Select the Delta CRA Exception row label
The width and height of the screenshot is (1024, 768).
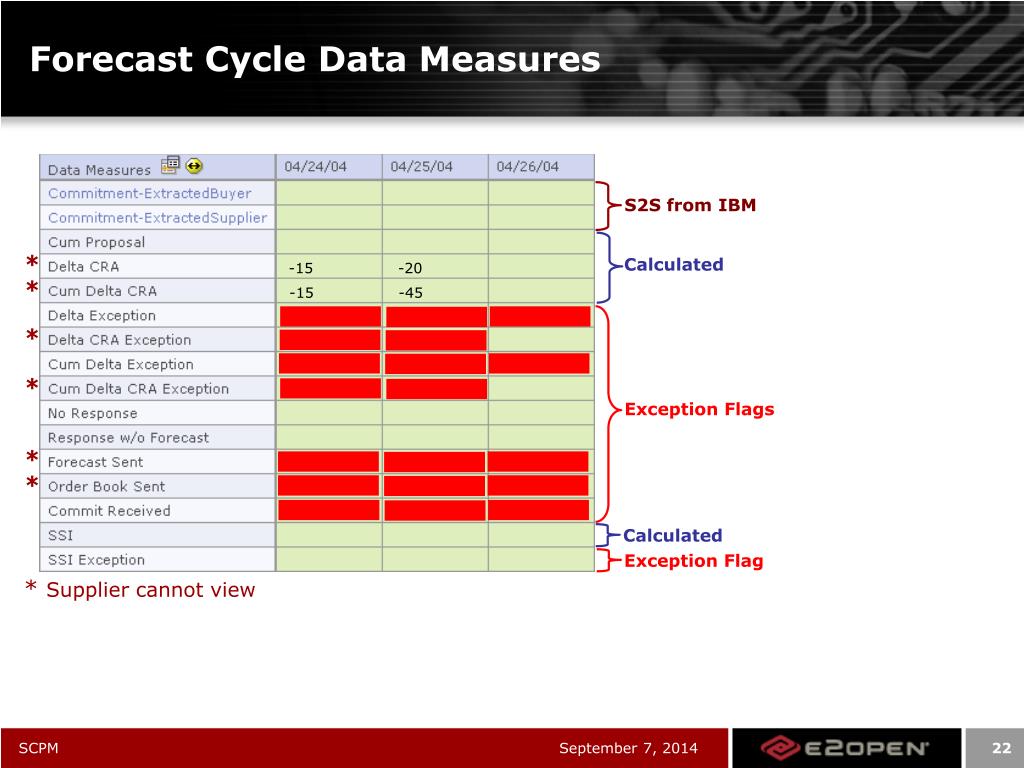point(120,340)
